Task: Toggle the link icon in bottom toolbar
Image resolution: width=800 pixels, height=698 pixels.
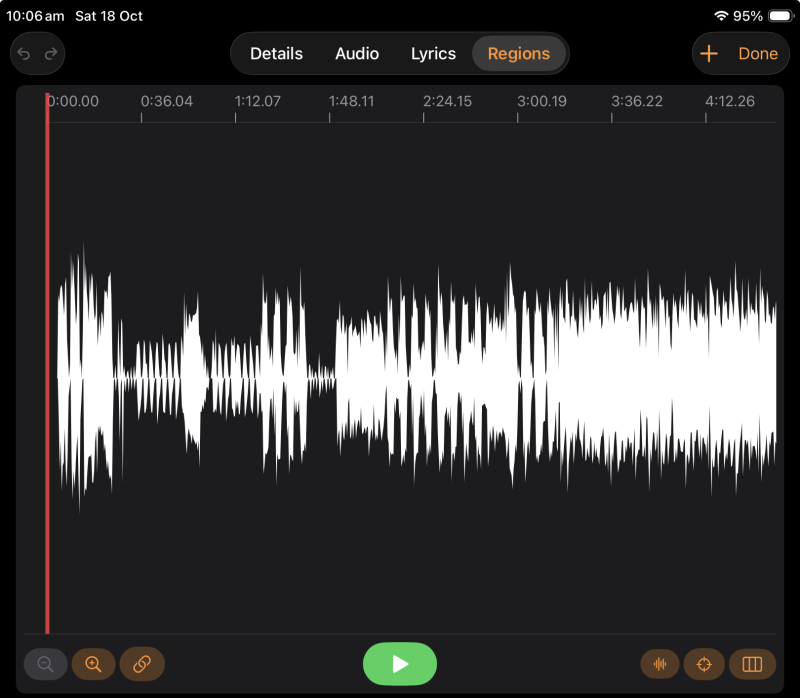Action: click(142, 664)
